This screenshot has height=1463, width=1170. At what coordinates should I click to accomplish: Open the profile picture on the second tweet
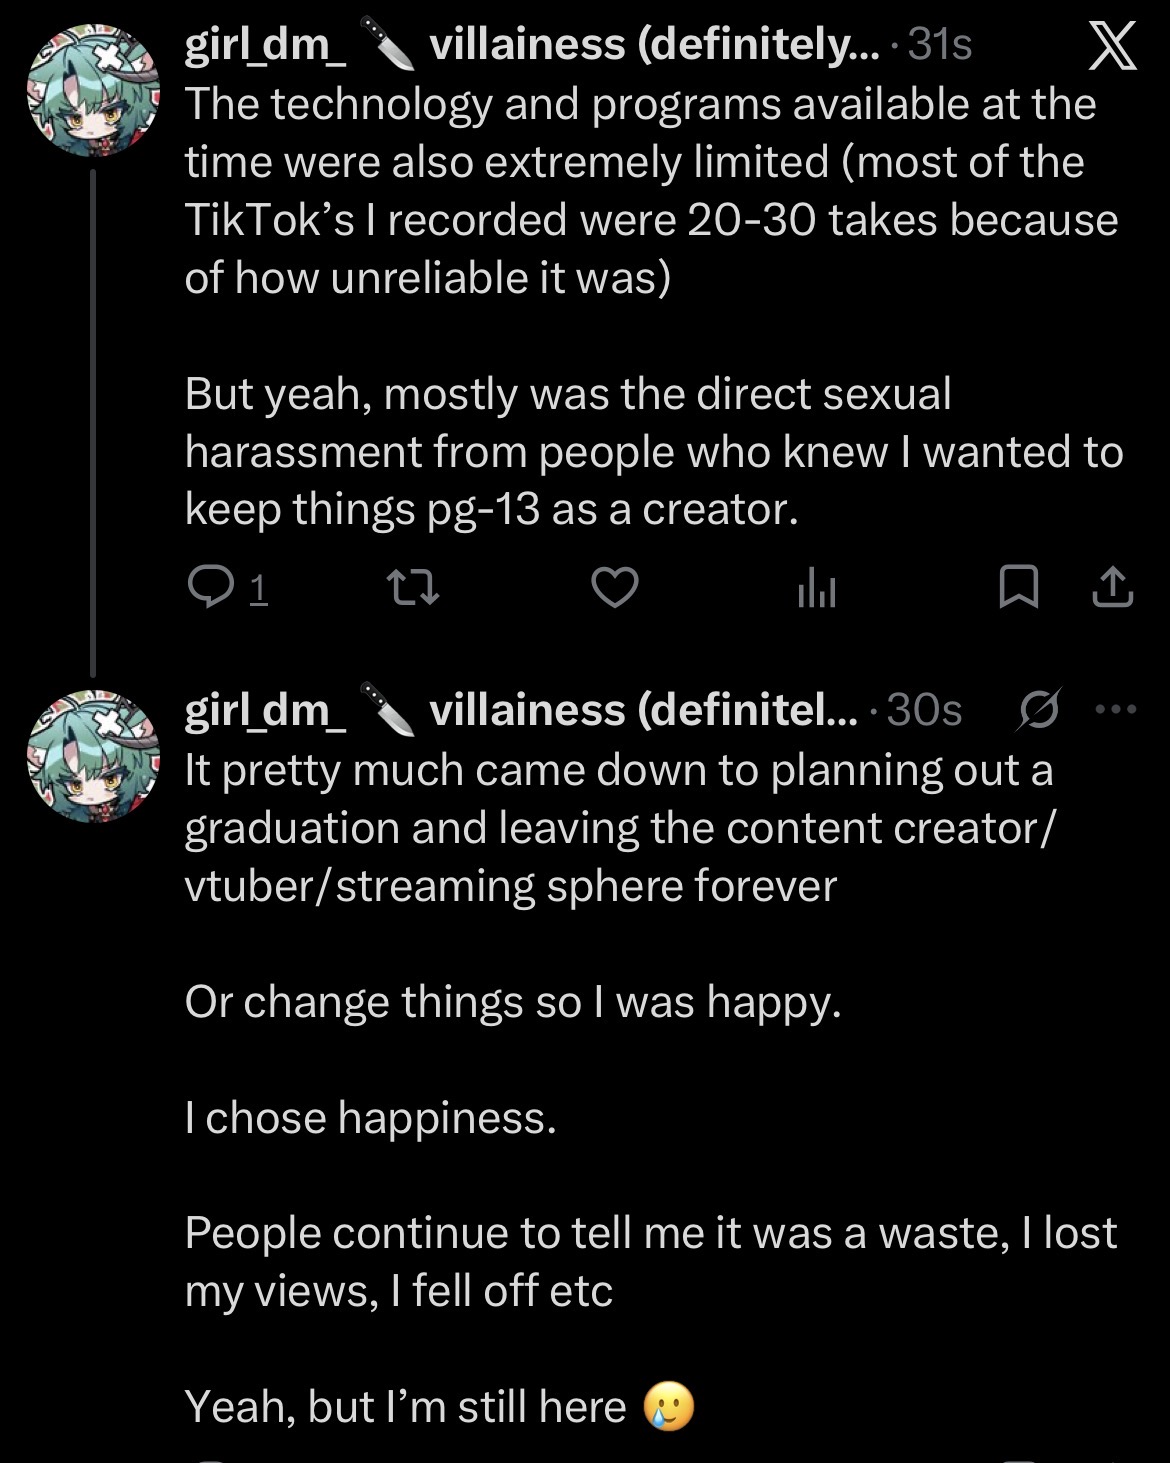pyautogui.click(x=94, y=757)
